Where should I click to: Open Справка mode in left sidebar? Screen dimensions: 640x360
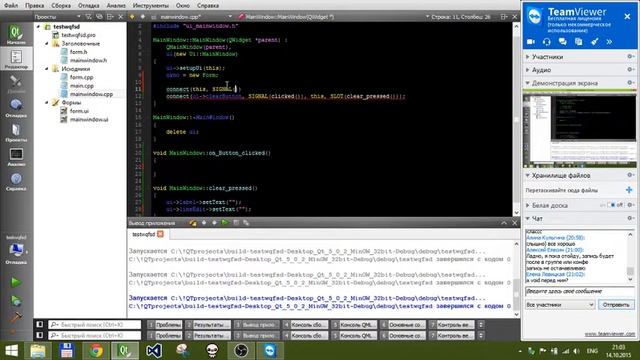(16, 181)
